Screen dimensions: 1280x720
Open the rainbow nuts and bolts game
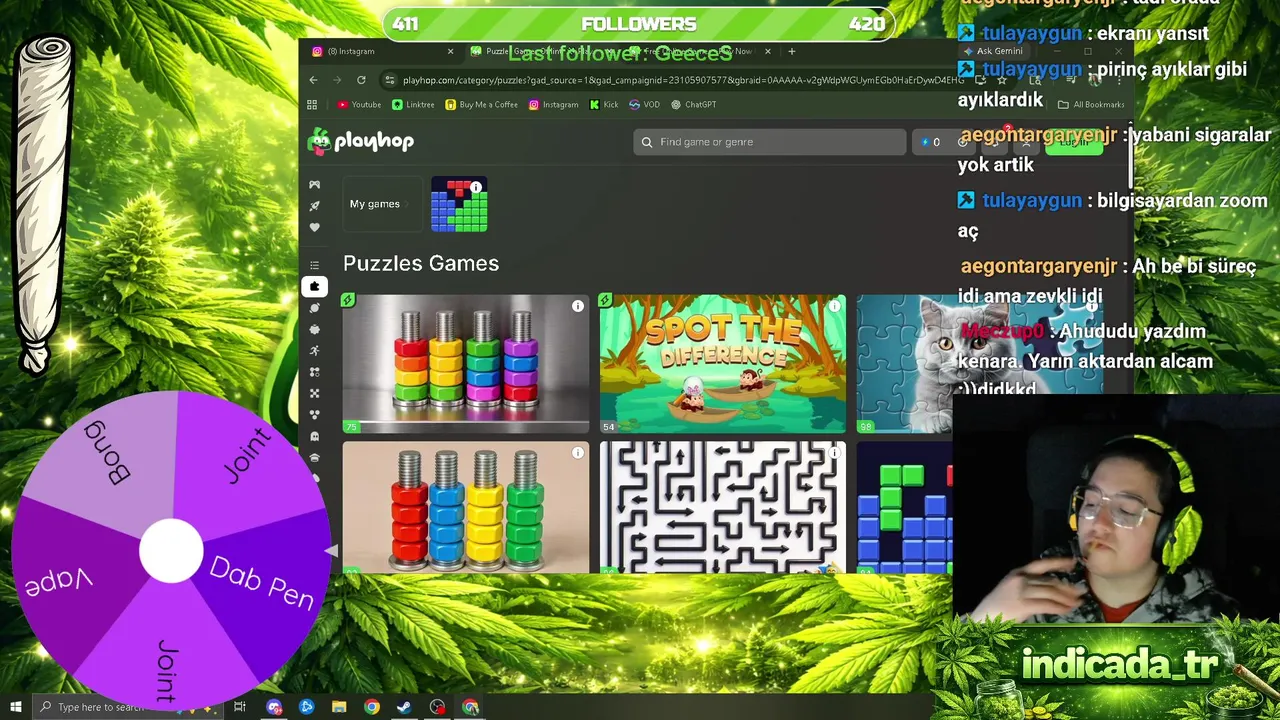(466, 364)
